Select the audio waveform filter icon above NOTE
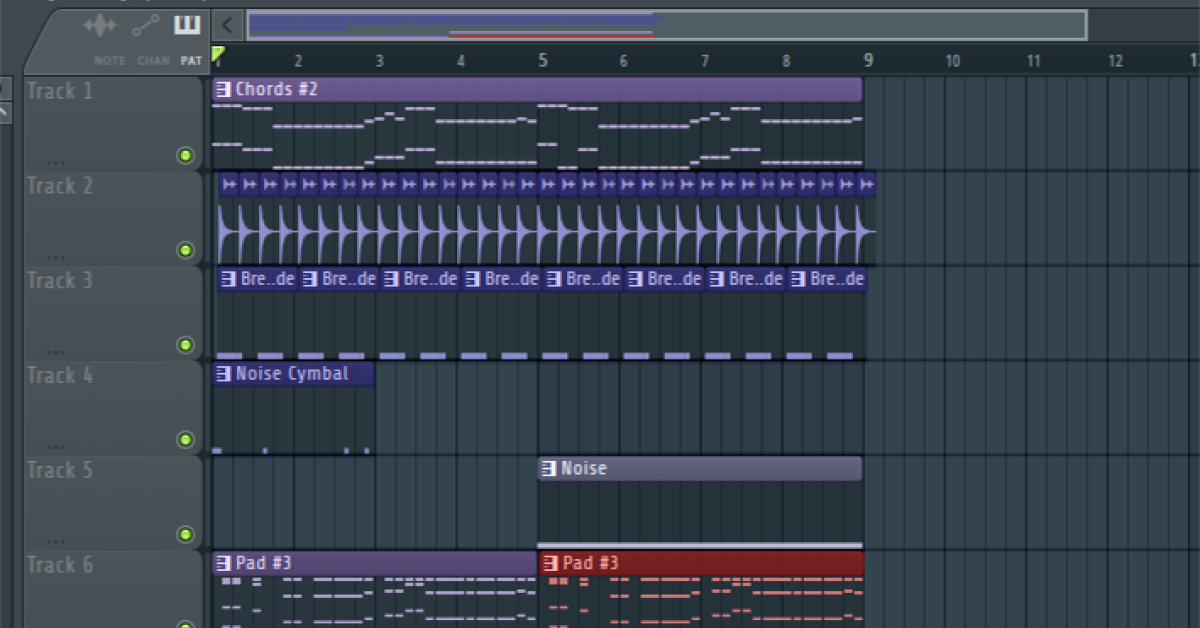1200x628 pixels. (100, 26)
